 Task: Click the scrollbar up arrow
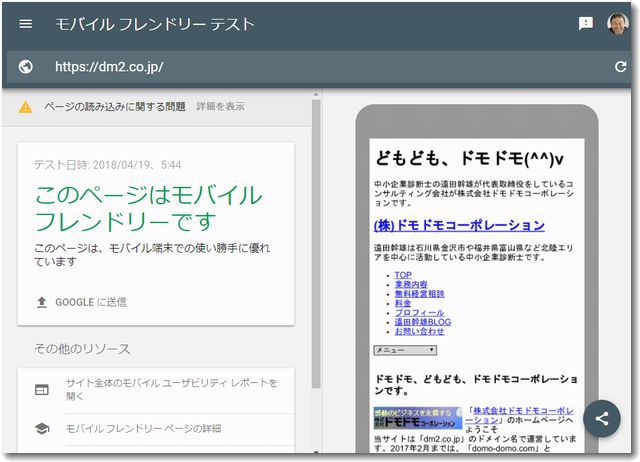click(x=316, y=95)
